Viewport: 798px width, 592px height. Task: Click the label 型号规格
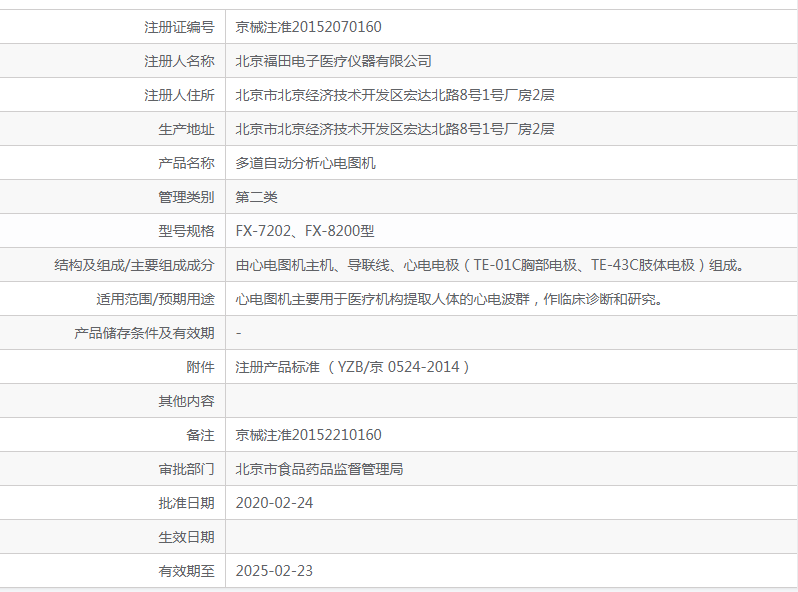(x=186, y=231)
